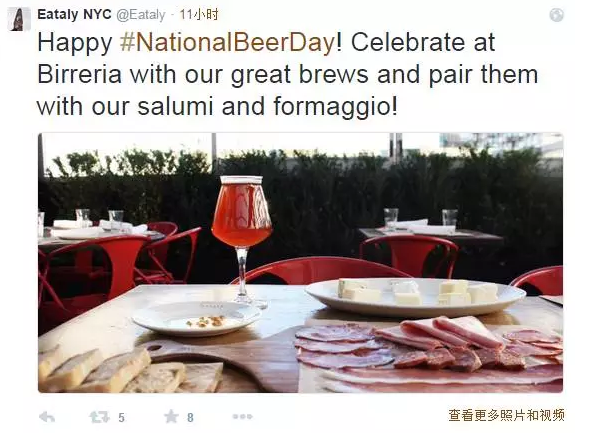This screenshot has height=433, width=603.
Task: Retweet using the retweet arrows icon
Action: click(100, 416)
